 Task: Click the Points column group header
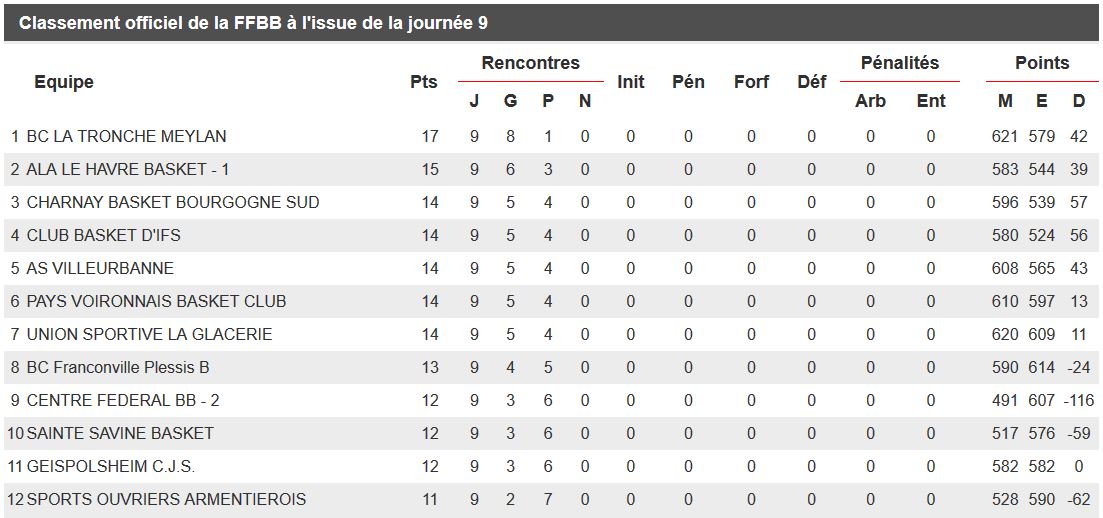point(1042,63)
